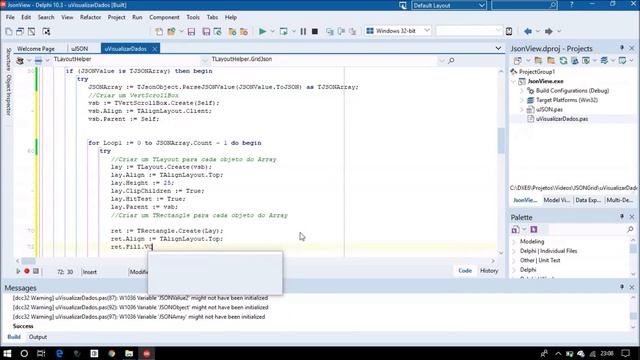Screen dimensions: 640x360
Task: Pause the running program
Action: (303, 31)
